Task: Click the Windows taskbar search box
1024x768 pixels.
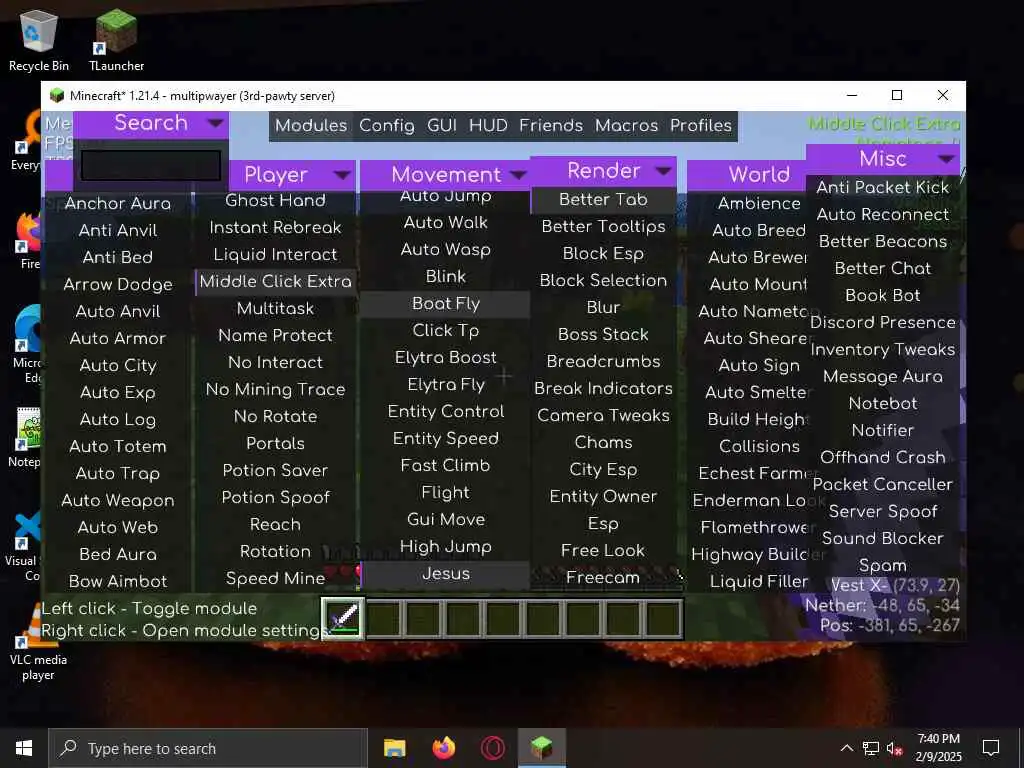Action: 208,748
